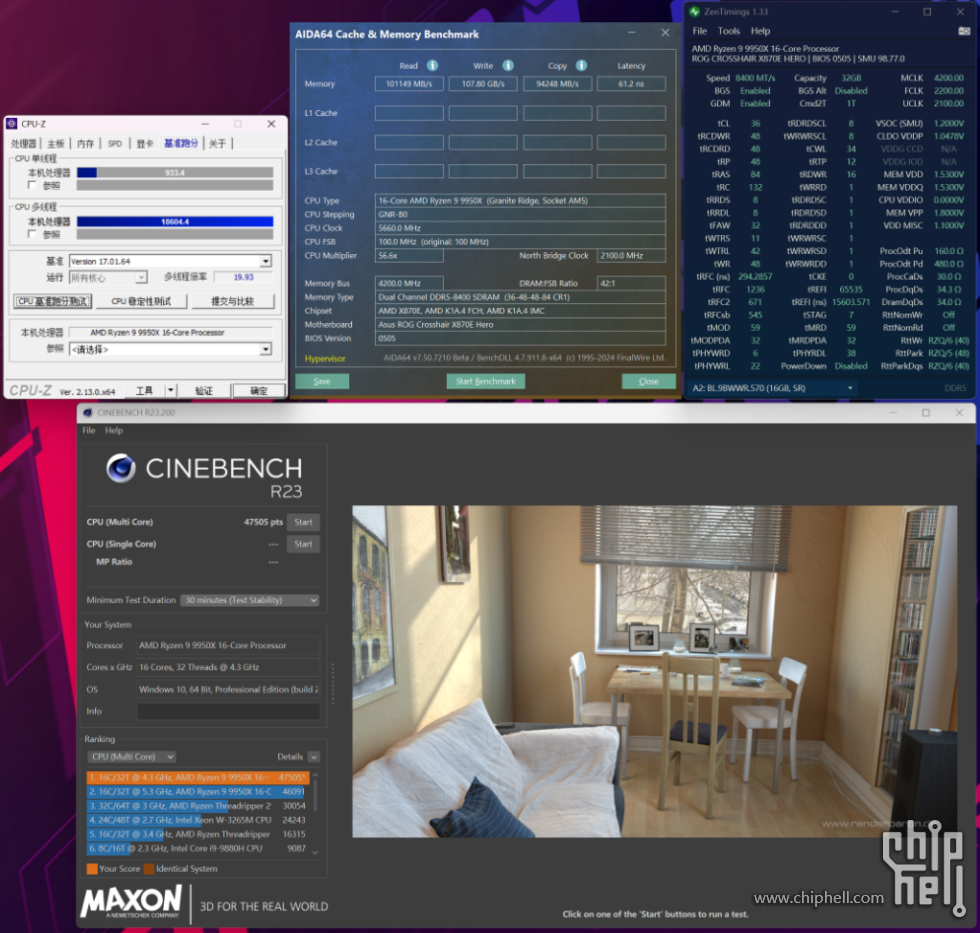Viewport: 980px width, 933px height.
Task: Start the CPU (Multi Core) Cinebench test
Action: 303,522
